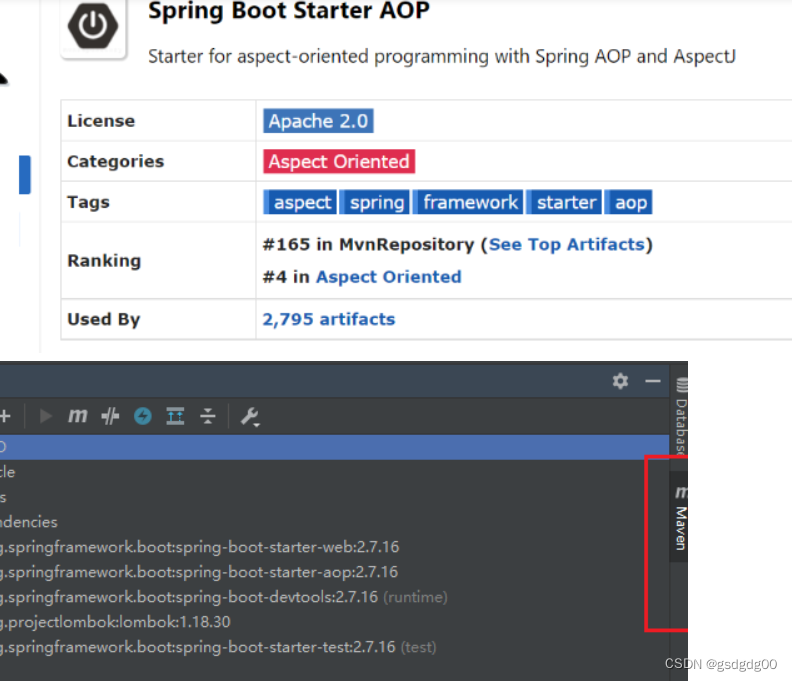Click the 'Tags' row label
Screen dimensions: 792x681
click(x=88, y=202)
